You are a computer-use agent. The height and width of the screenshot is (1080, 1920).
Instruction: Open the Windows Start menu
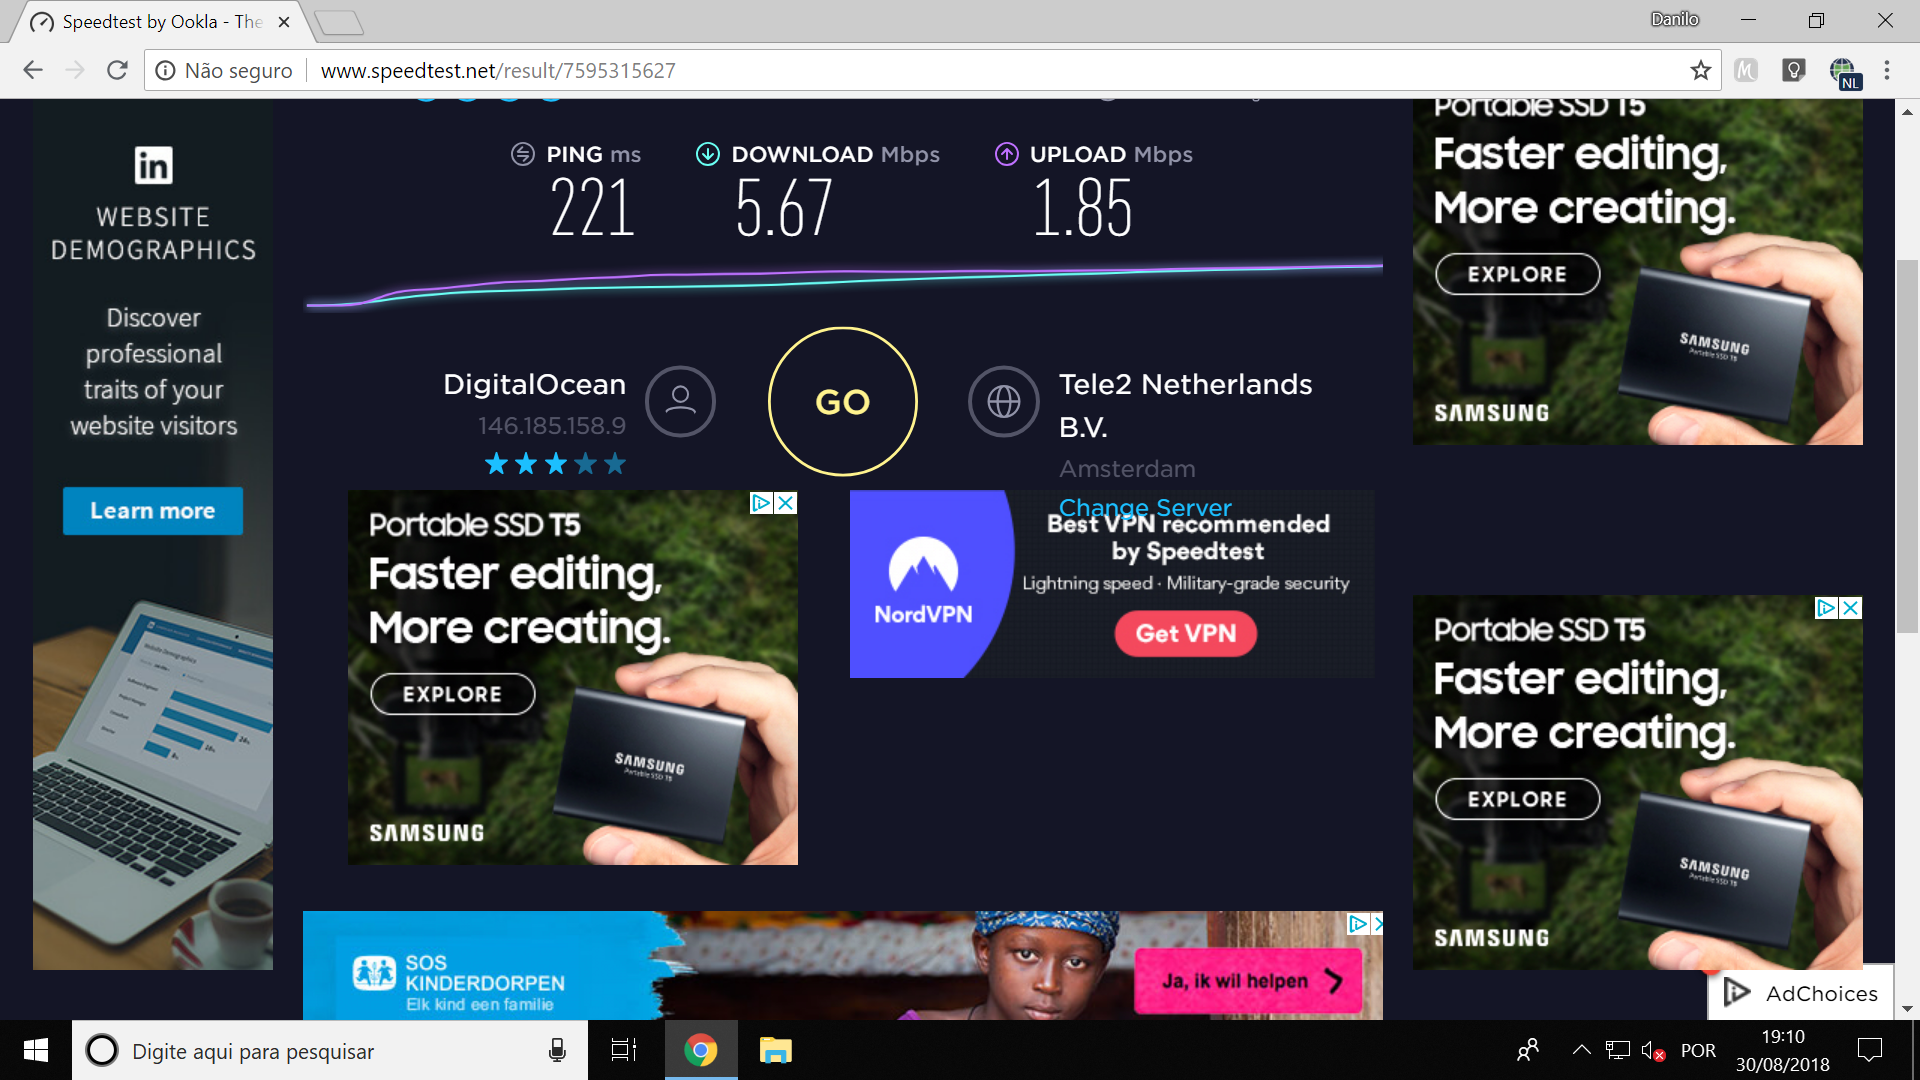[36, 1050]
